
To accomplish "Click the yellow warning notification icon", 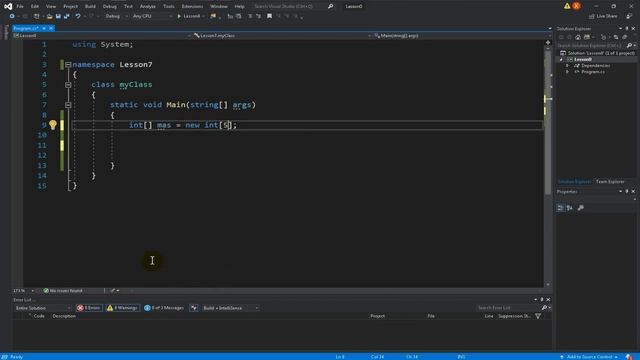I will point(567,6).
